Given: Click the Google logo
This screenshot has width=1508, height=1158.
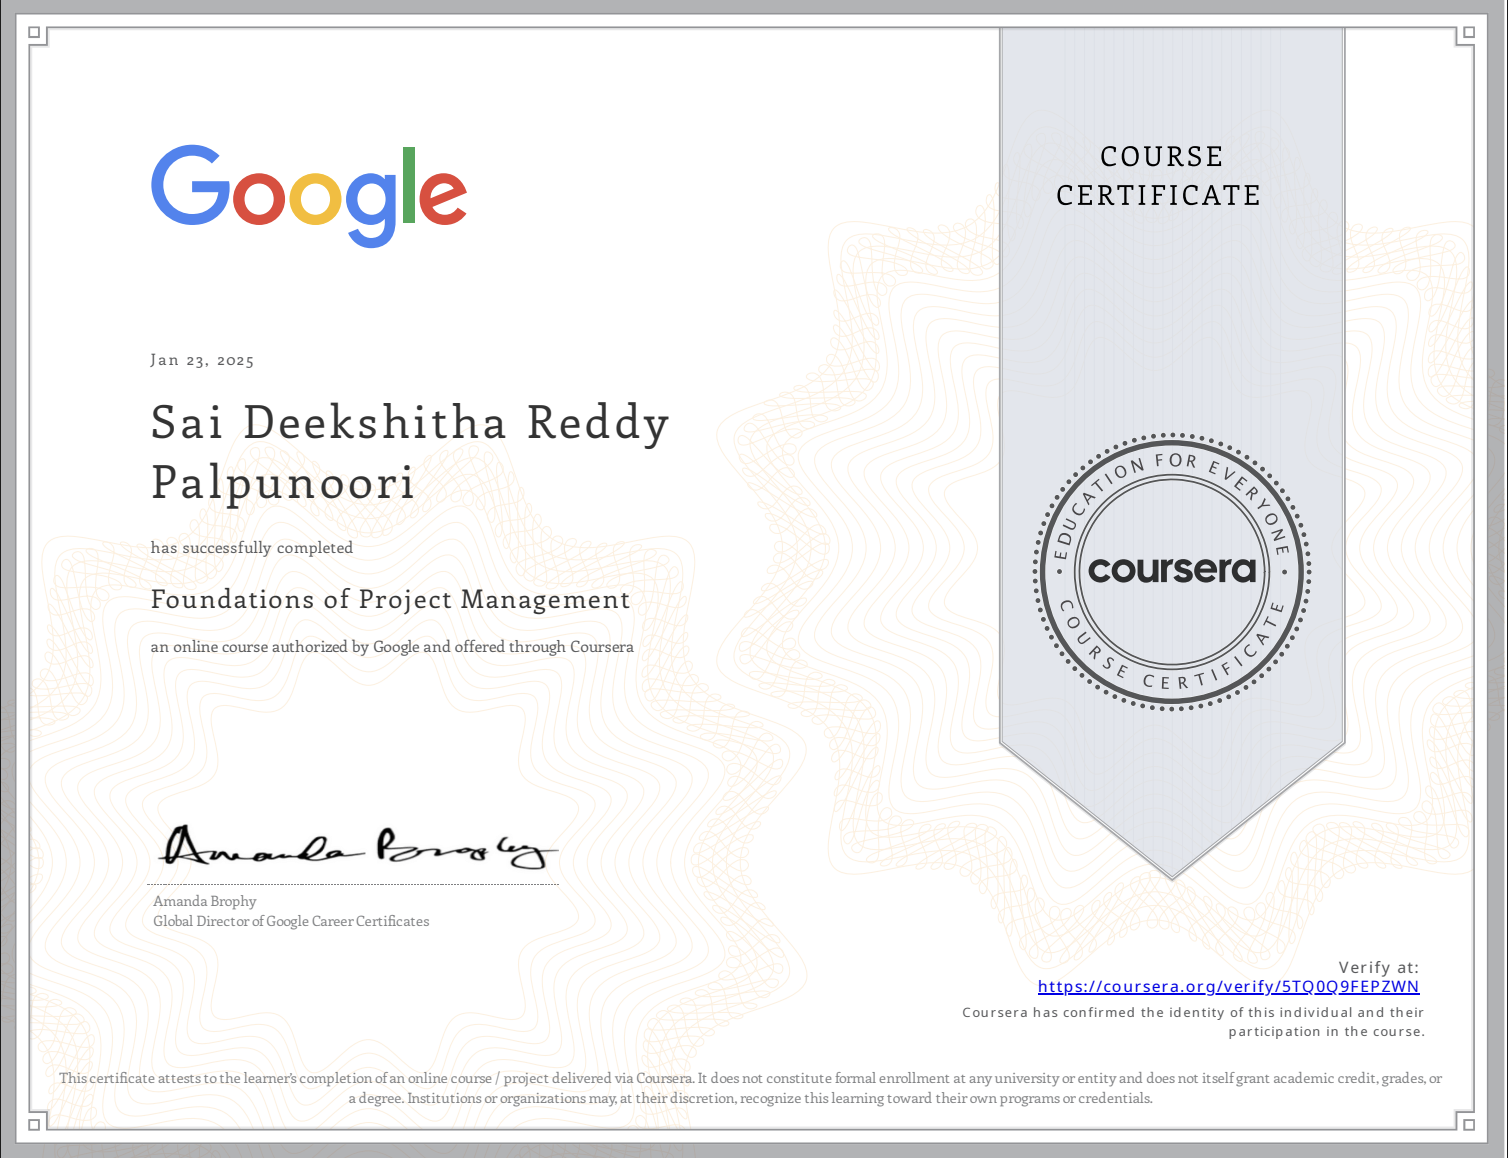Looking at the screenshot, I should coord(309,196).
